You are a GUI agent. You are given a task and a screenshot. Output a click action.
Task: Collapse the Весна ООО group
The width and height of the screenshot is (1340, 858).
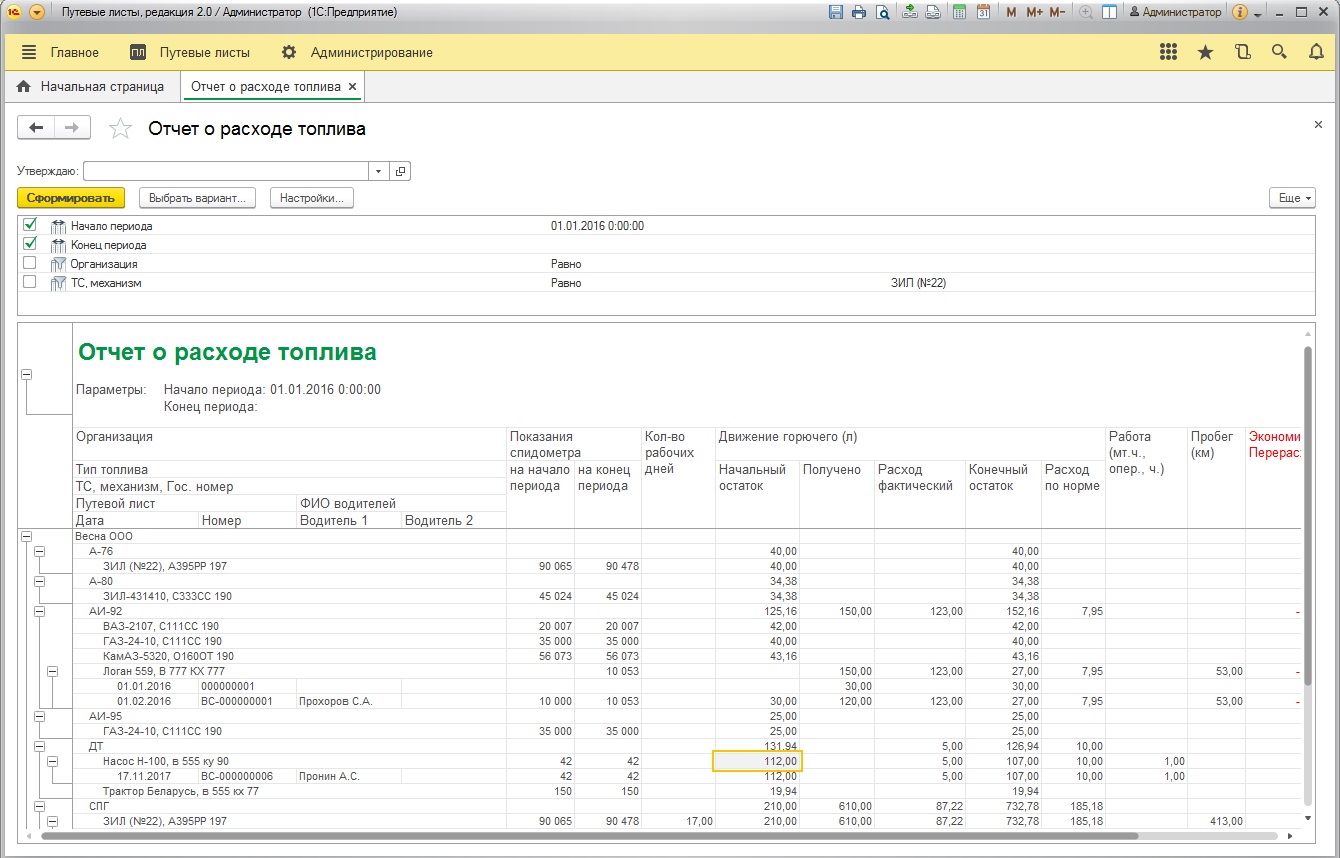tap(27, 536)
